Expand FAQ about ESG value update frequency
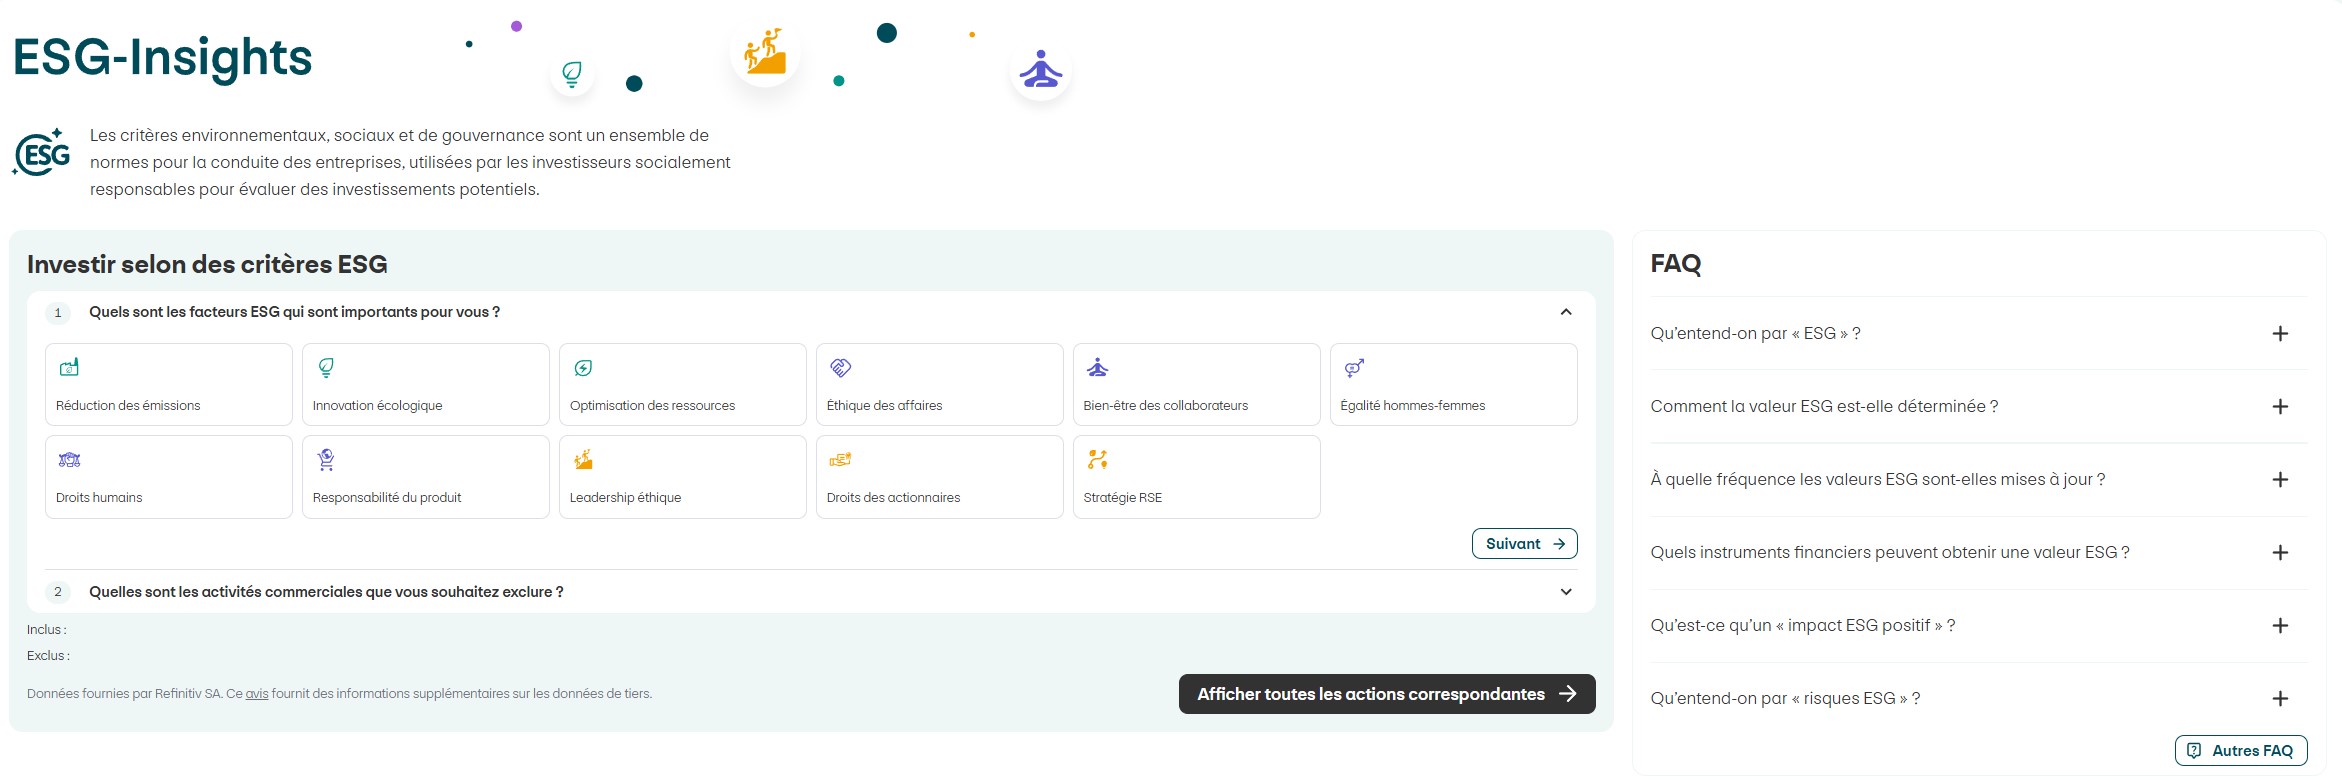Image resolution: width=2342 pixels, height=783 pixels. [2280, 480]
